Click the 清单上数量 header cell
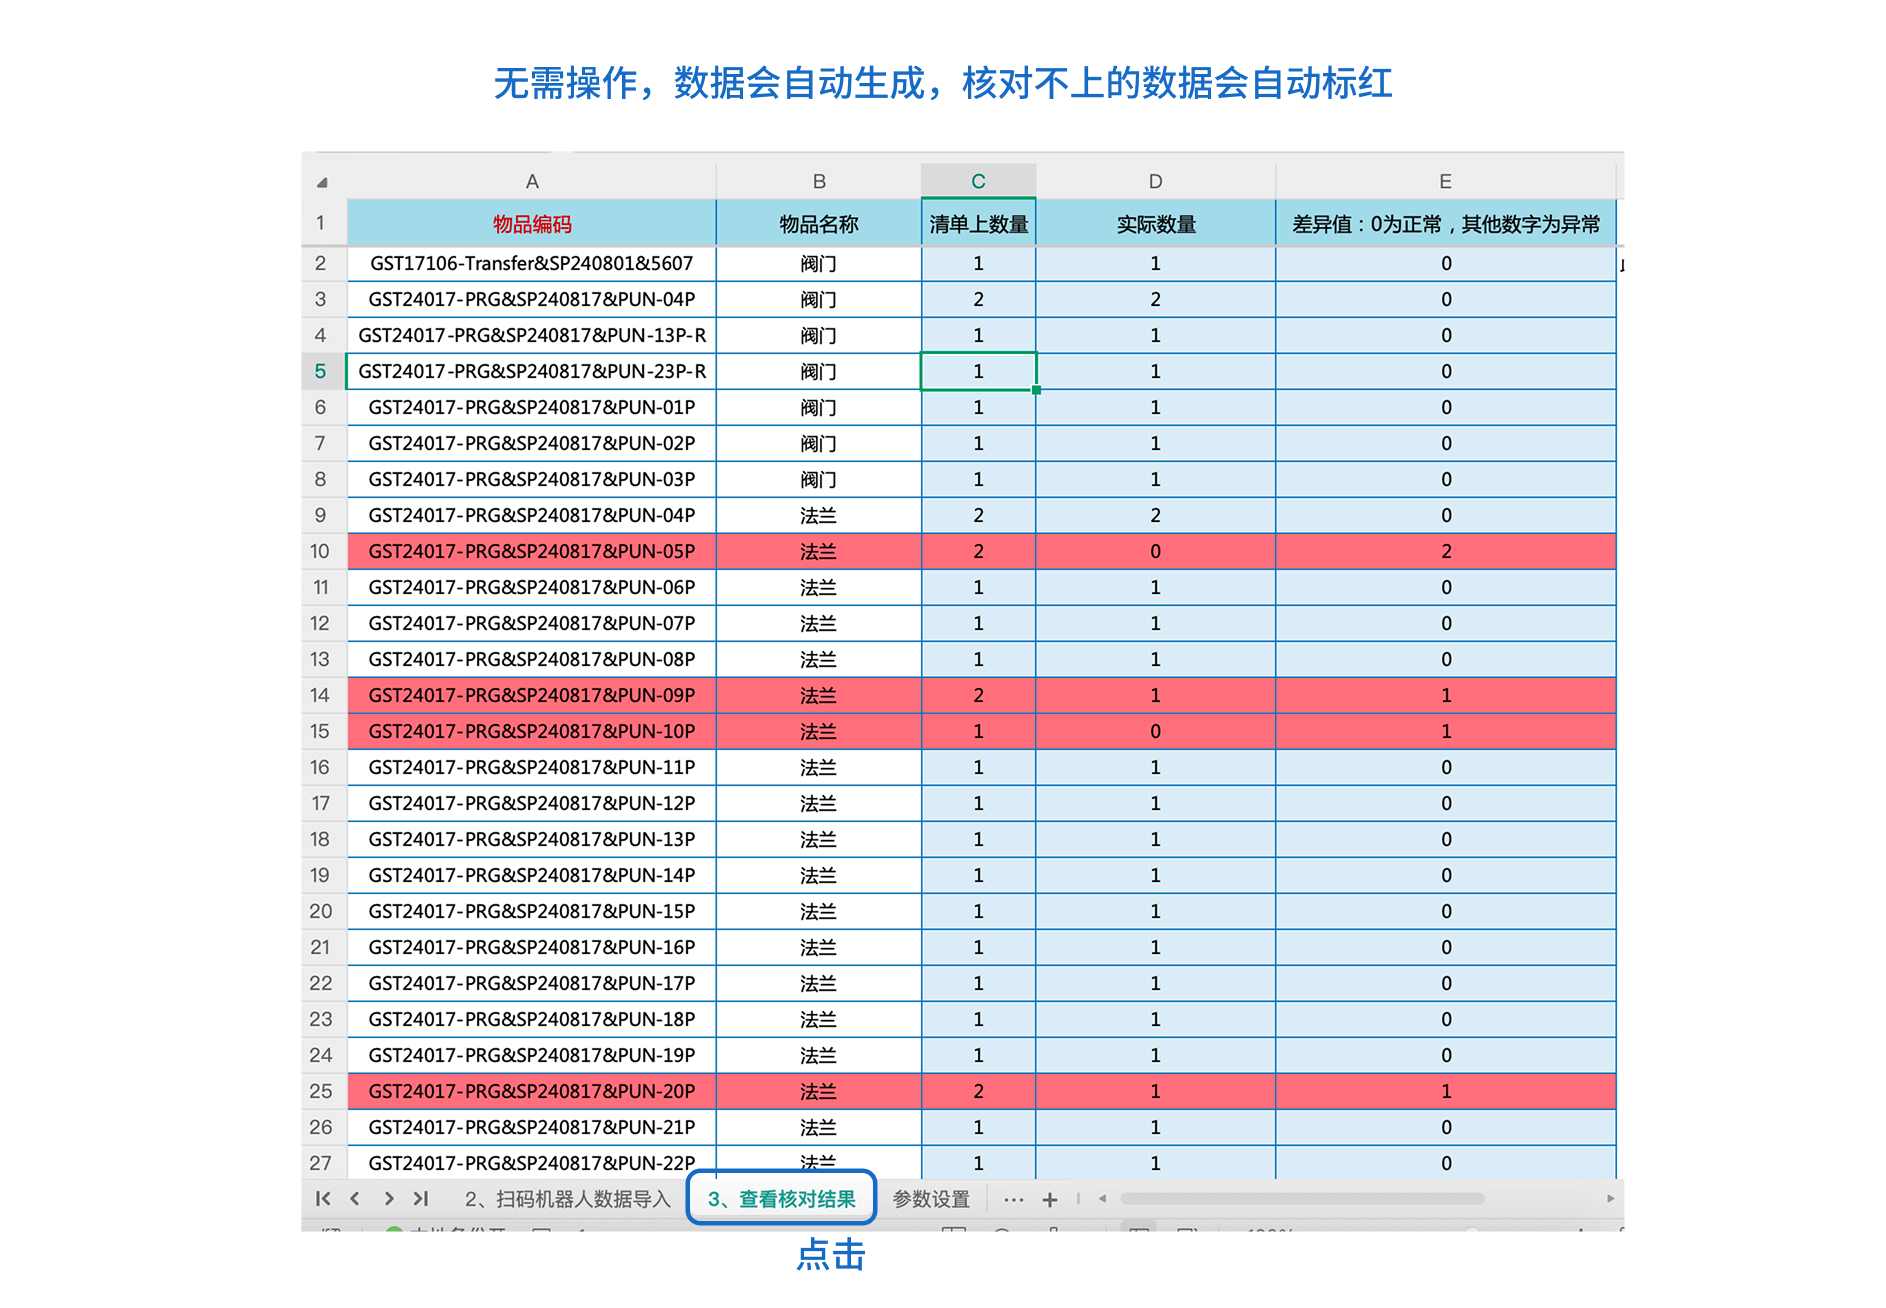This screenshot has width=1886, height=1308. click(x=978, y=223)
